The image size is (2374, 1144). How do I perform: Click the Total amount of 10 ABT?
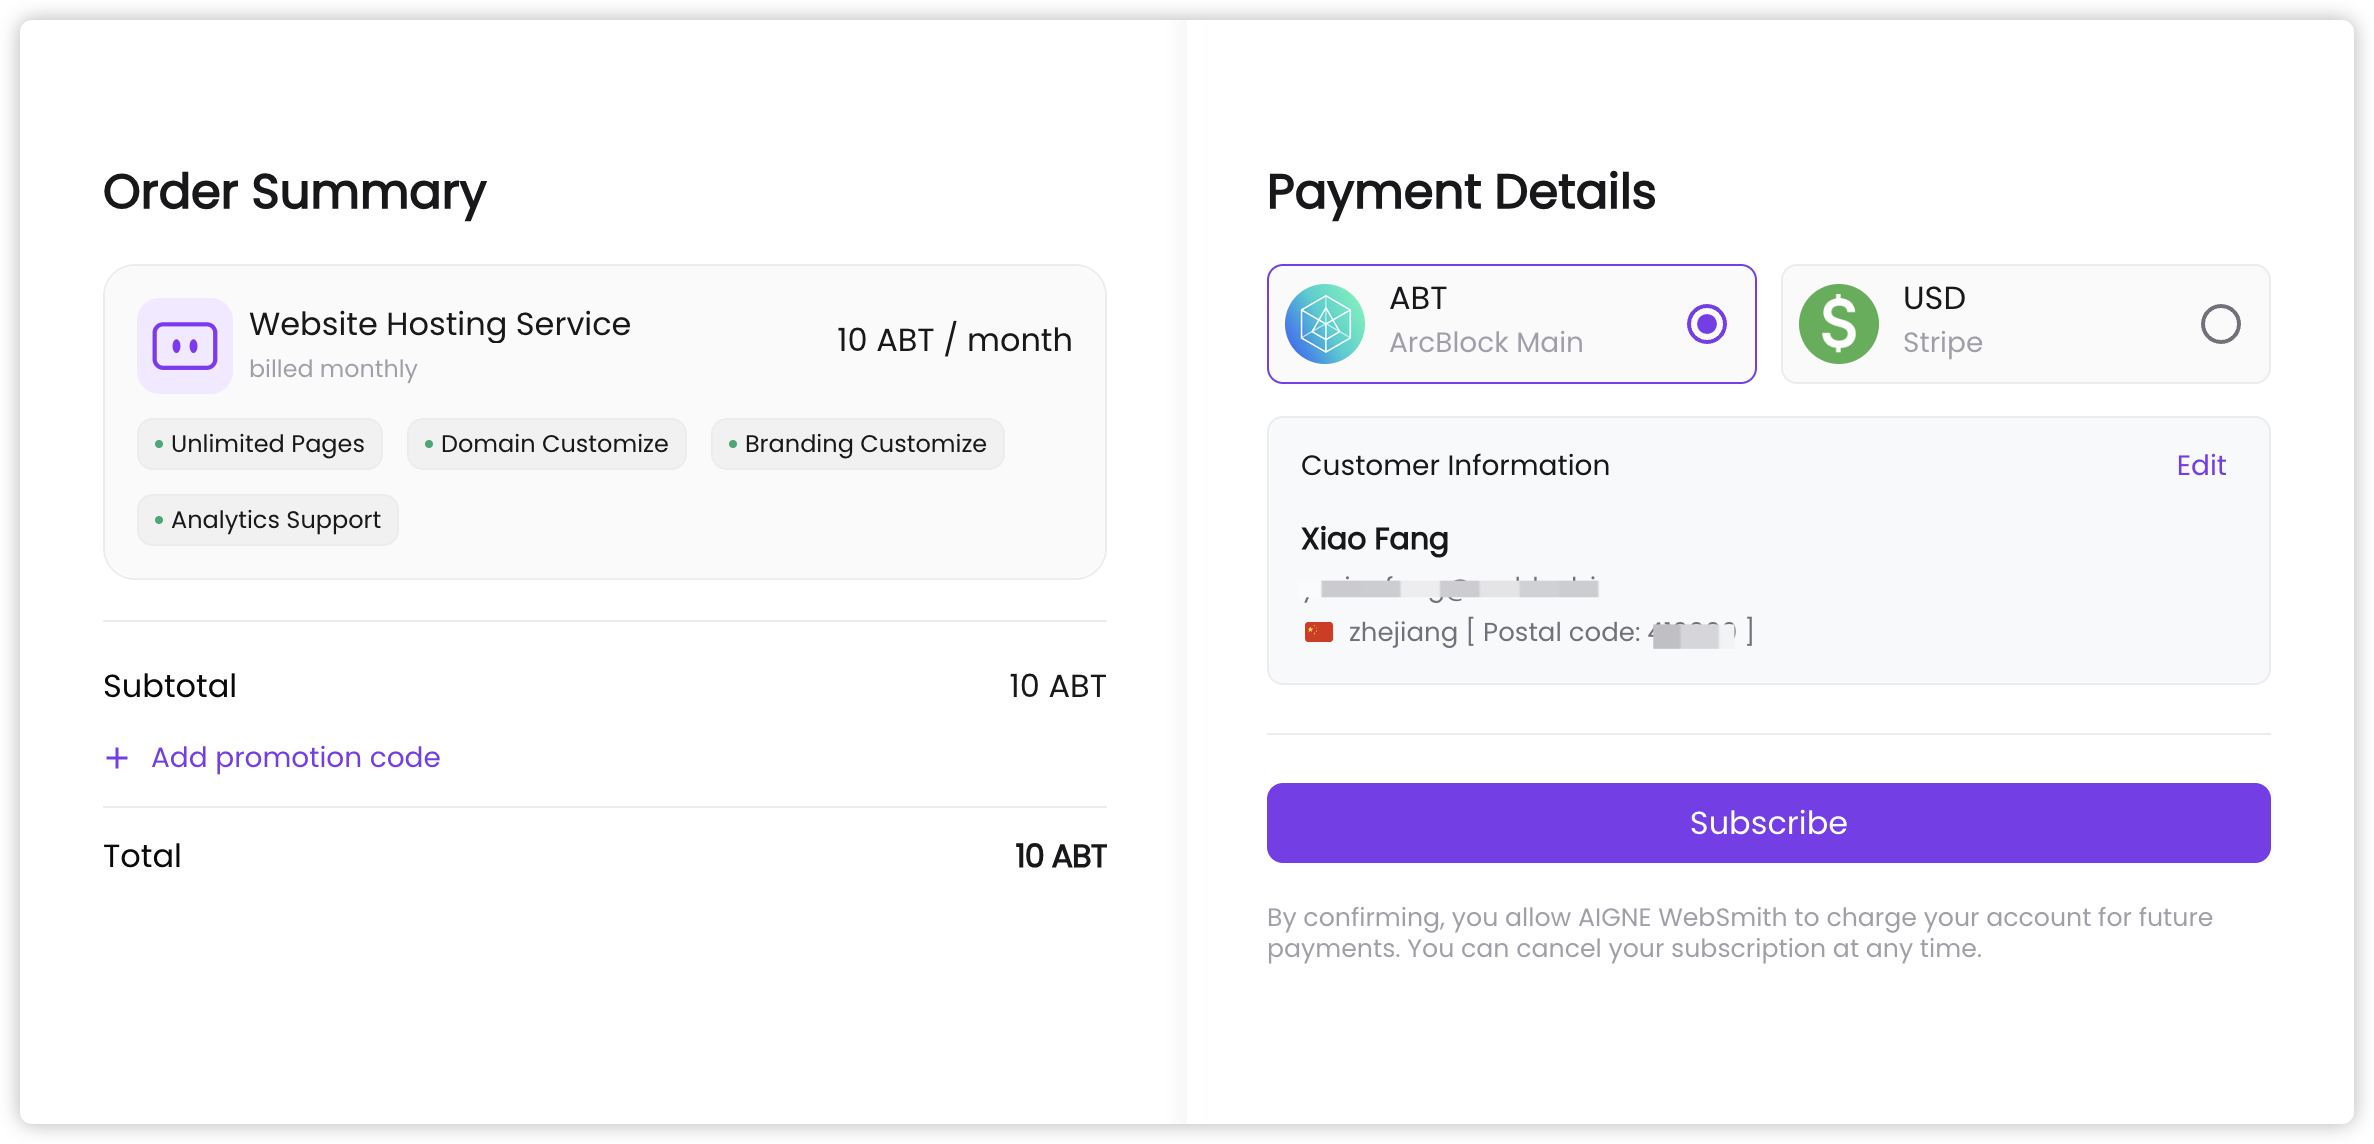point(1059,855)
